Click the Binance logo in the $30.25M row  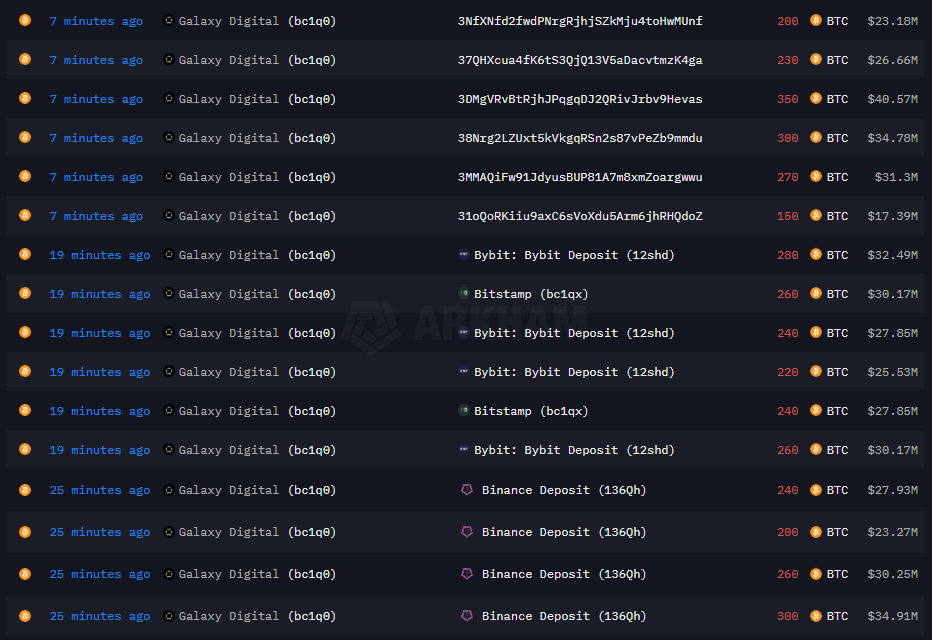467,573
